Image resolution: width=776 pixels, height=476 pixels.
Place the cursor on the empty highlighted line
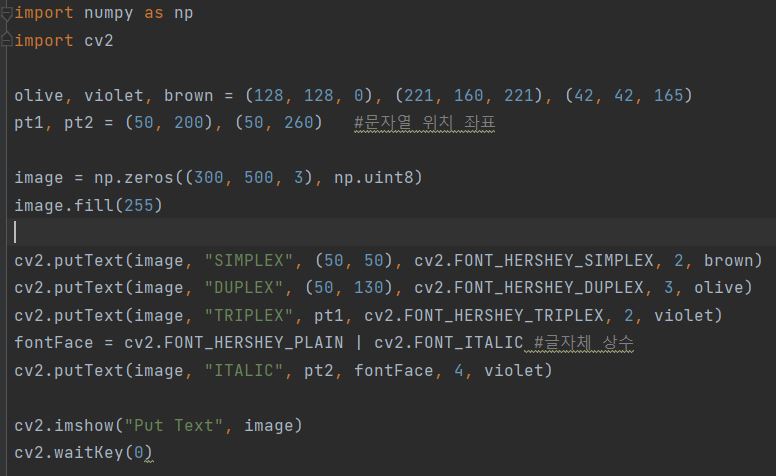point(391,232)
